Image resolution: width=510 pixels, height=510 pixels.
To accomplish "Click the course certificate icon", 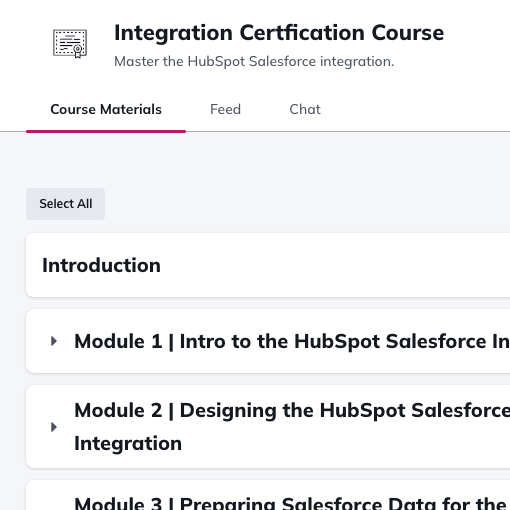I will [x=70, y=44].
